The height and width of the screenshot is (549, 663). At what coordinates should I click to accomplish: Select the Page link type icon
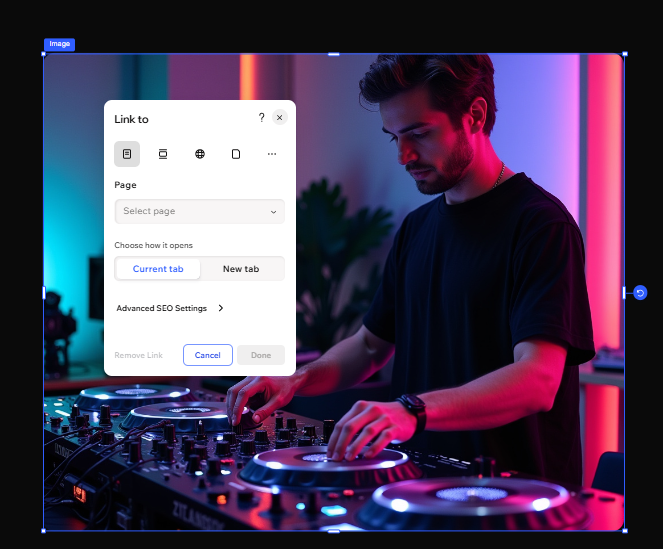pos(127,154)
